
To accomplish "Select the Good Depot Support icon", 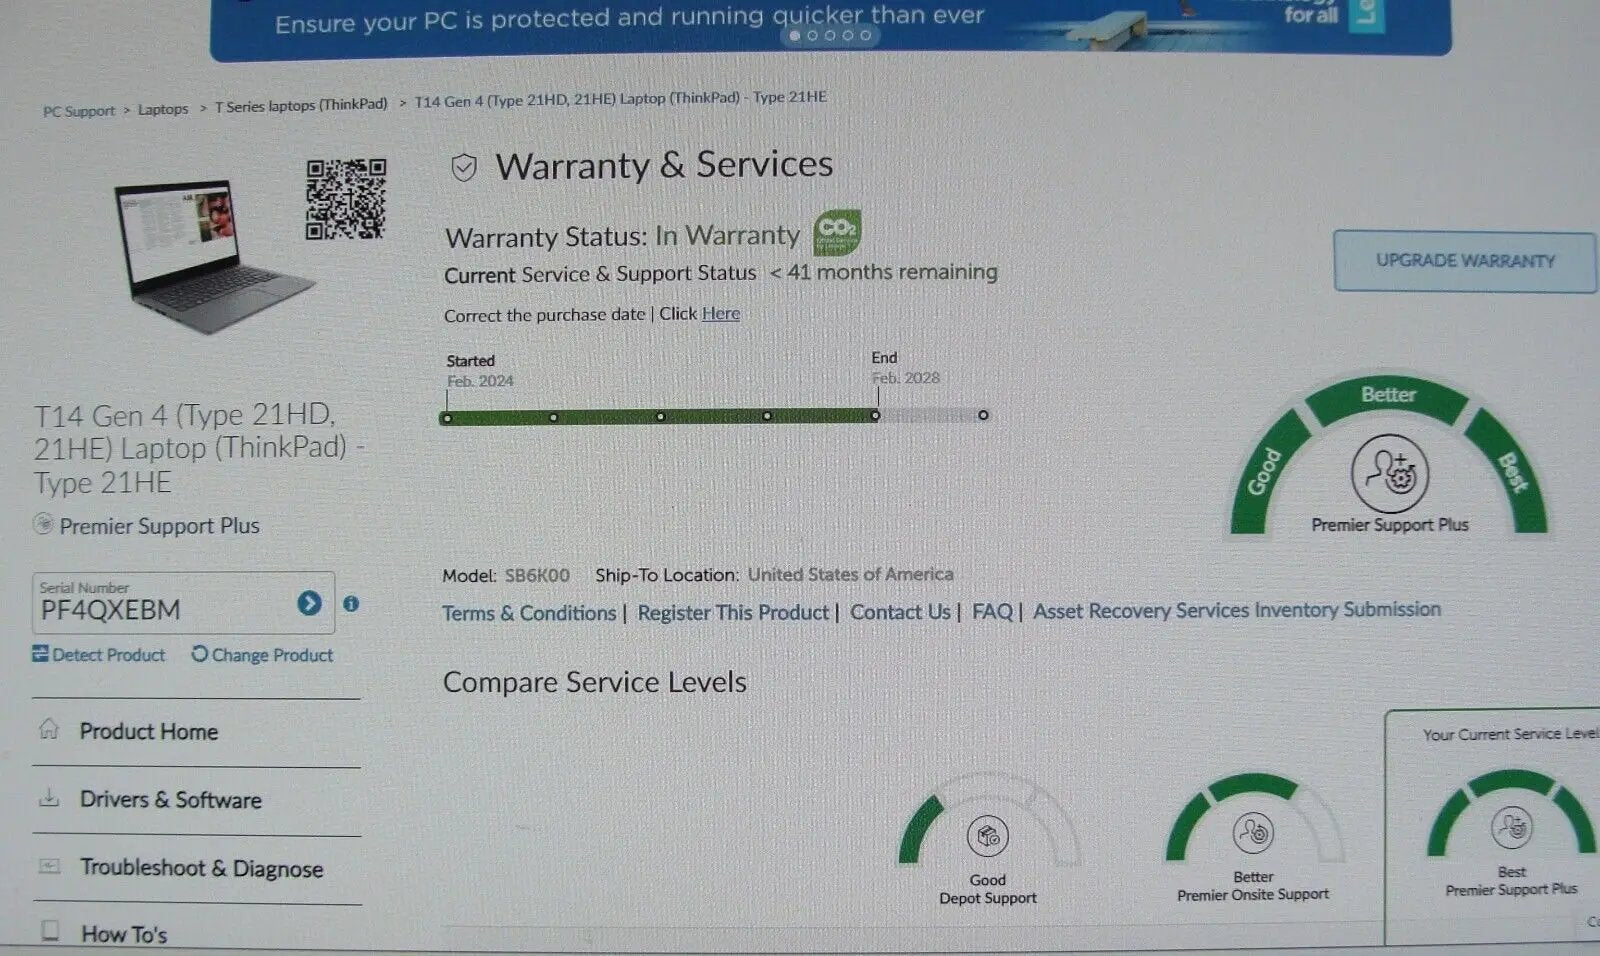I will [988, 836].
